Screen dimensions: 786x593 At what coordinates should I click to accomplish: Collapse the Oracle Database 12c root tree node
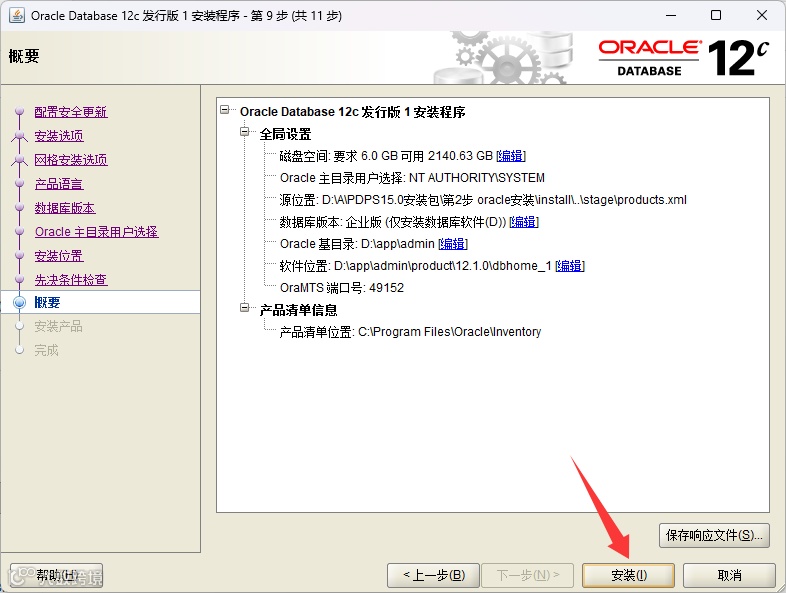225,109
